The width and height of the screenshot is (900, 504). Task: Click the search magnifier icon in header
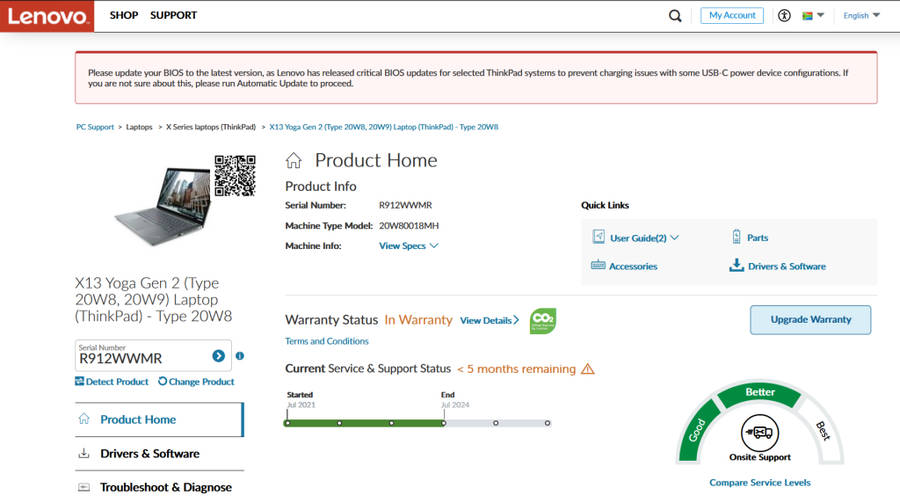coord(676,16)
